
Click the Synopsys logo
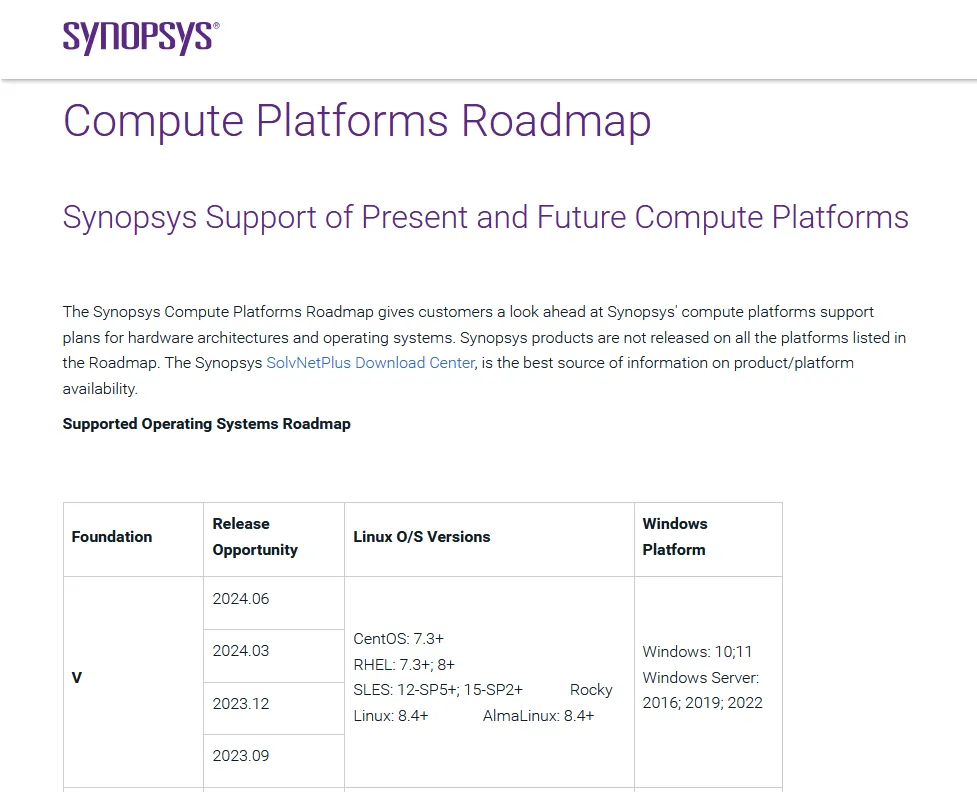click(140, 38)
